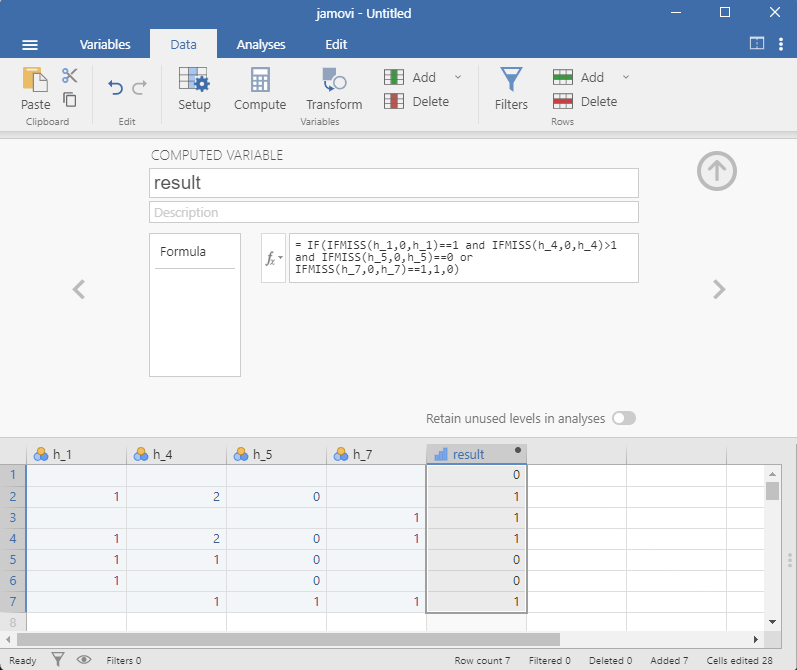Switch to the Analyses tab
The image size is (797, 670).
click(261, 44)
